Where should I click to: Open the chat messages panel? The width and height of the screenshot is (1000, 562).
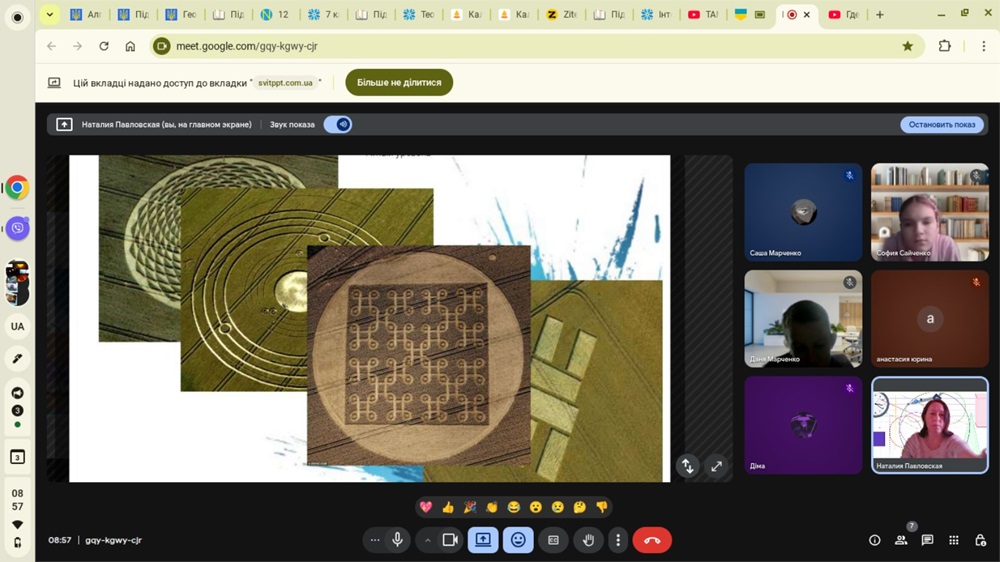(x=927, y=540)
